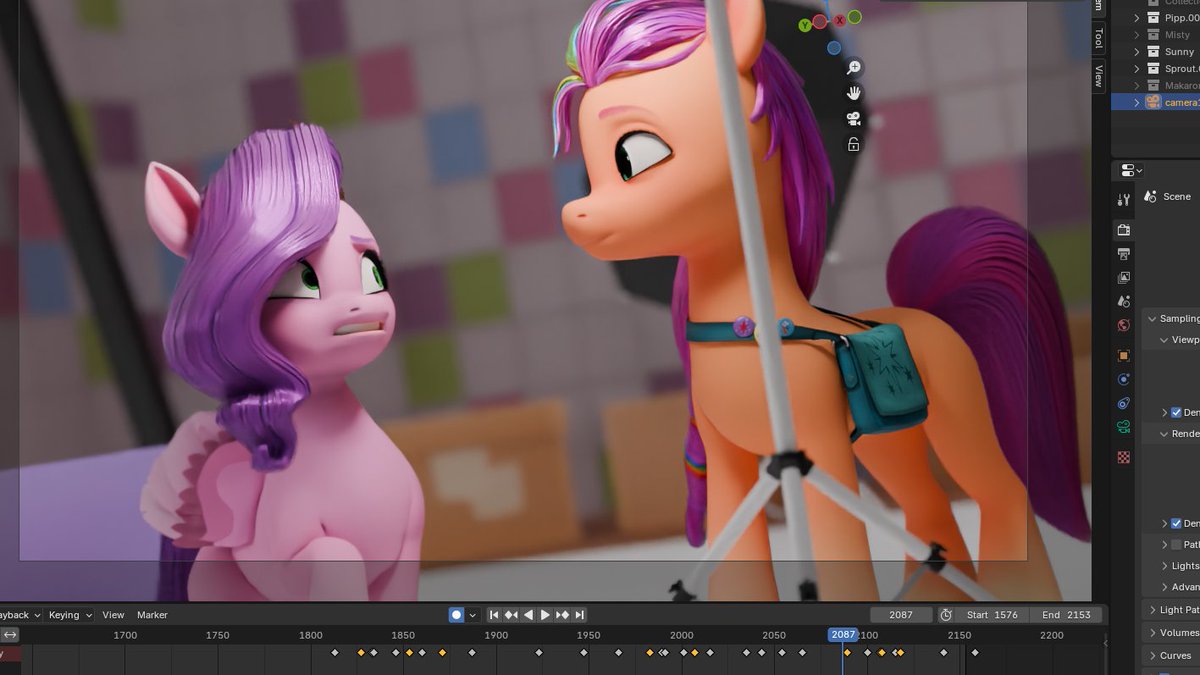Image resolution: width=1200 pixels, height=675 pixels.
Task: Toggle lock camera to view padlock
Action: (854, 144)
